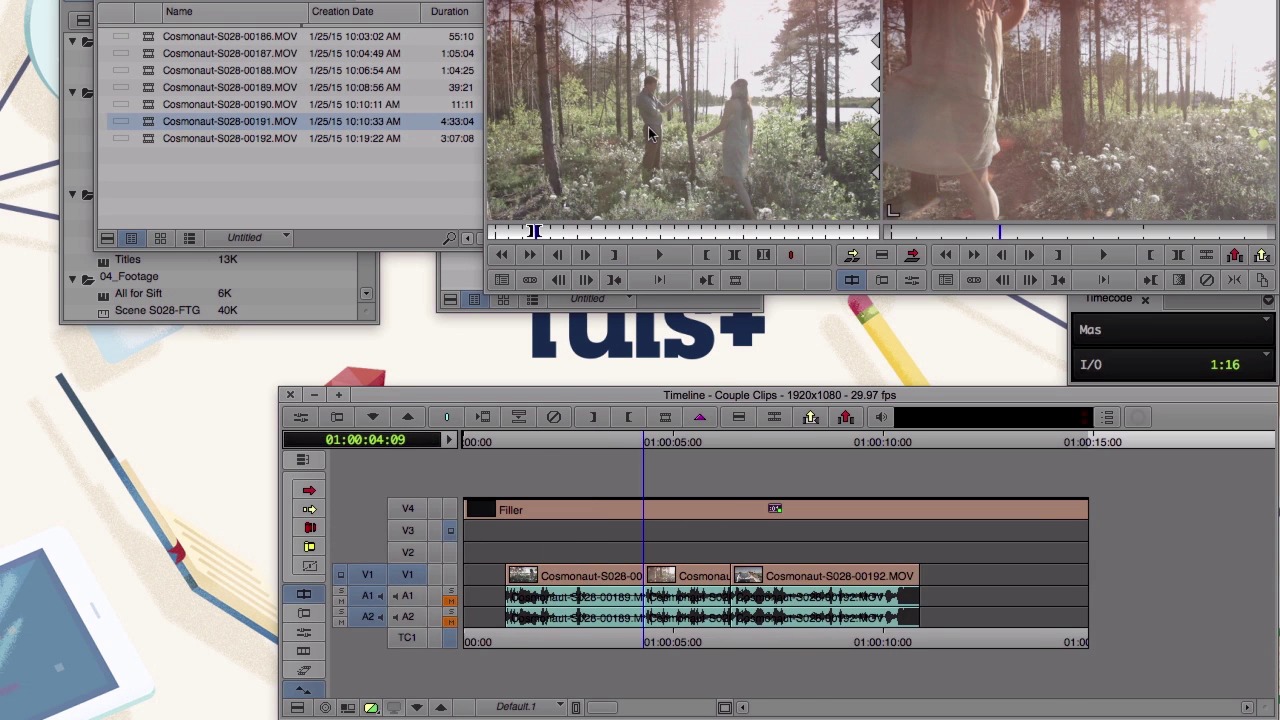Select red Segment Mode Lift/Overwrite arrow
The width and height of the screenshot is (1280, 720).
click(x=309, y=490)
